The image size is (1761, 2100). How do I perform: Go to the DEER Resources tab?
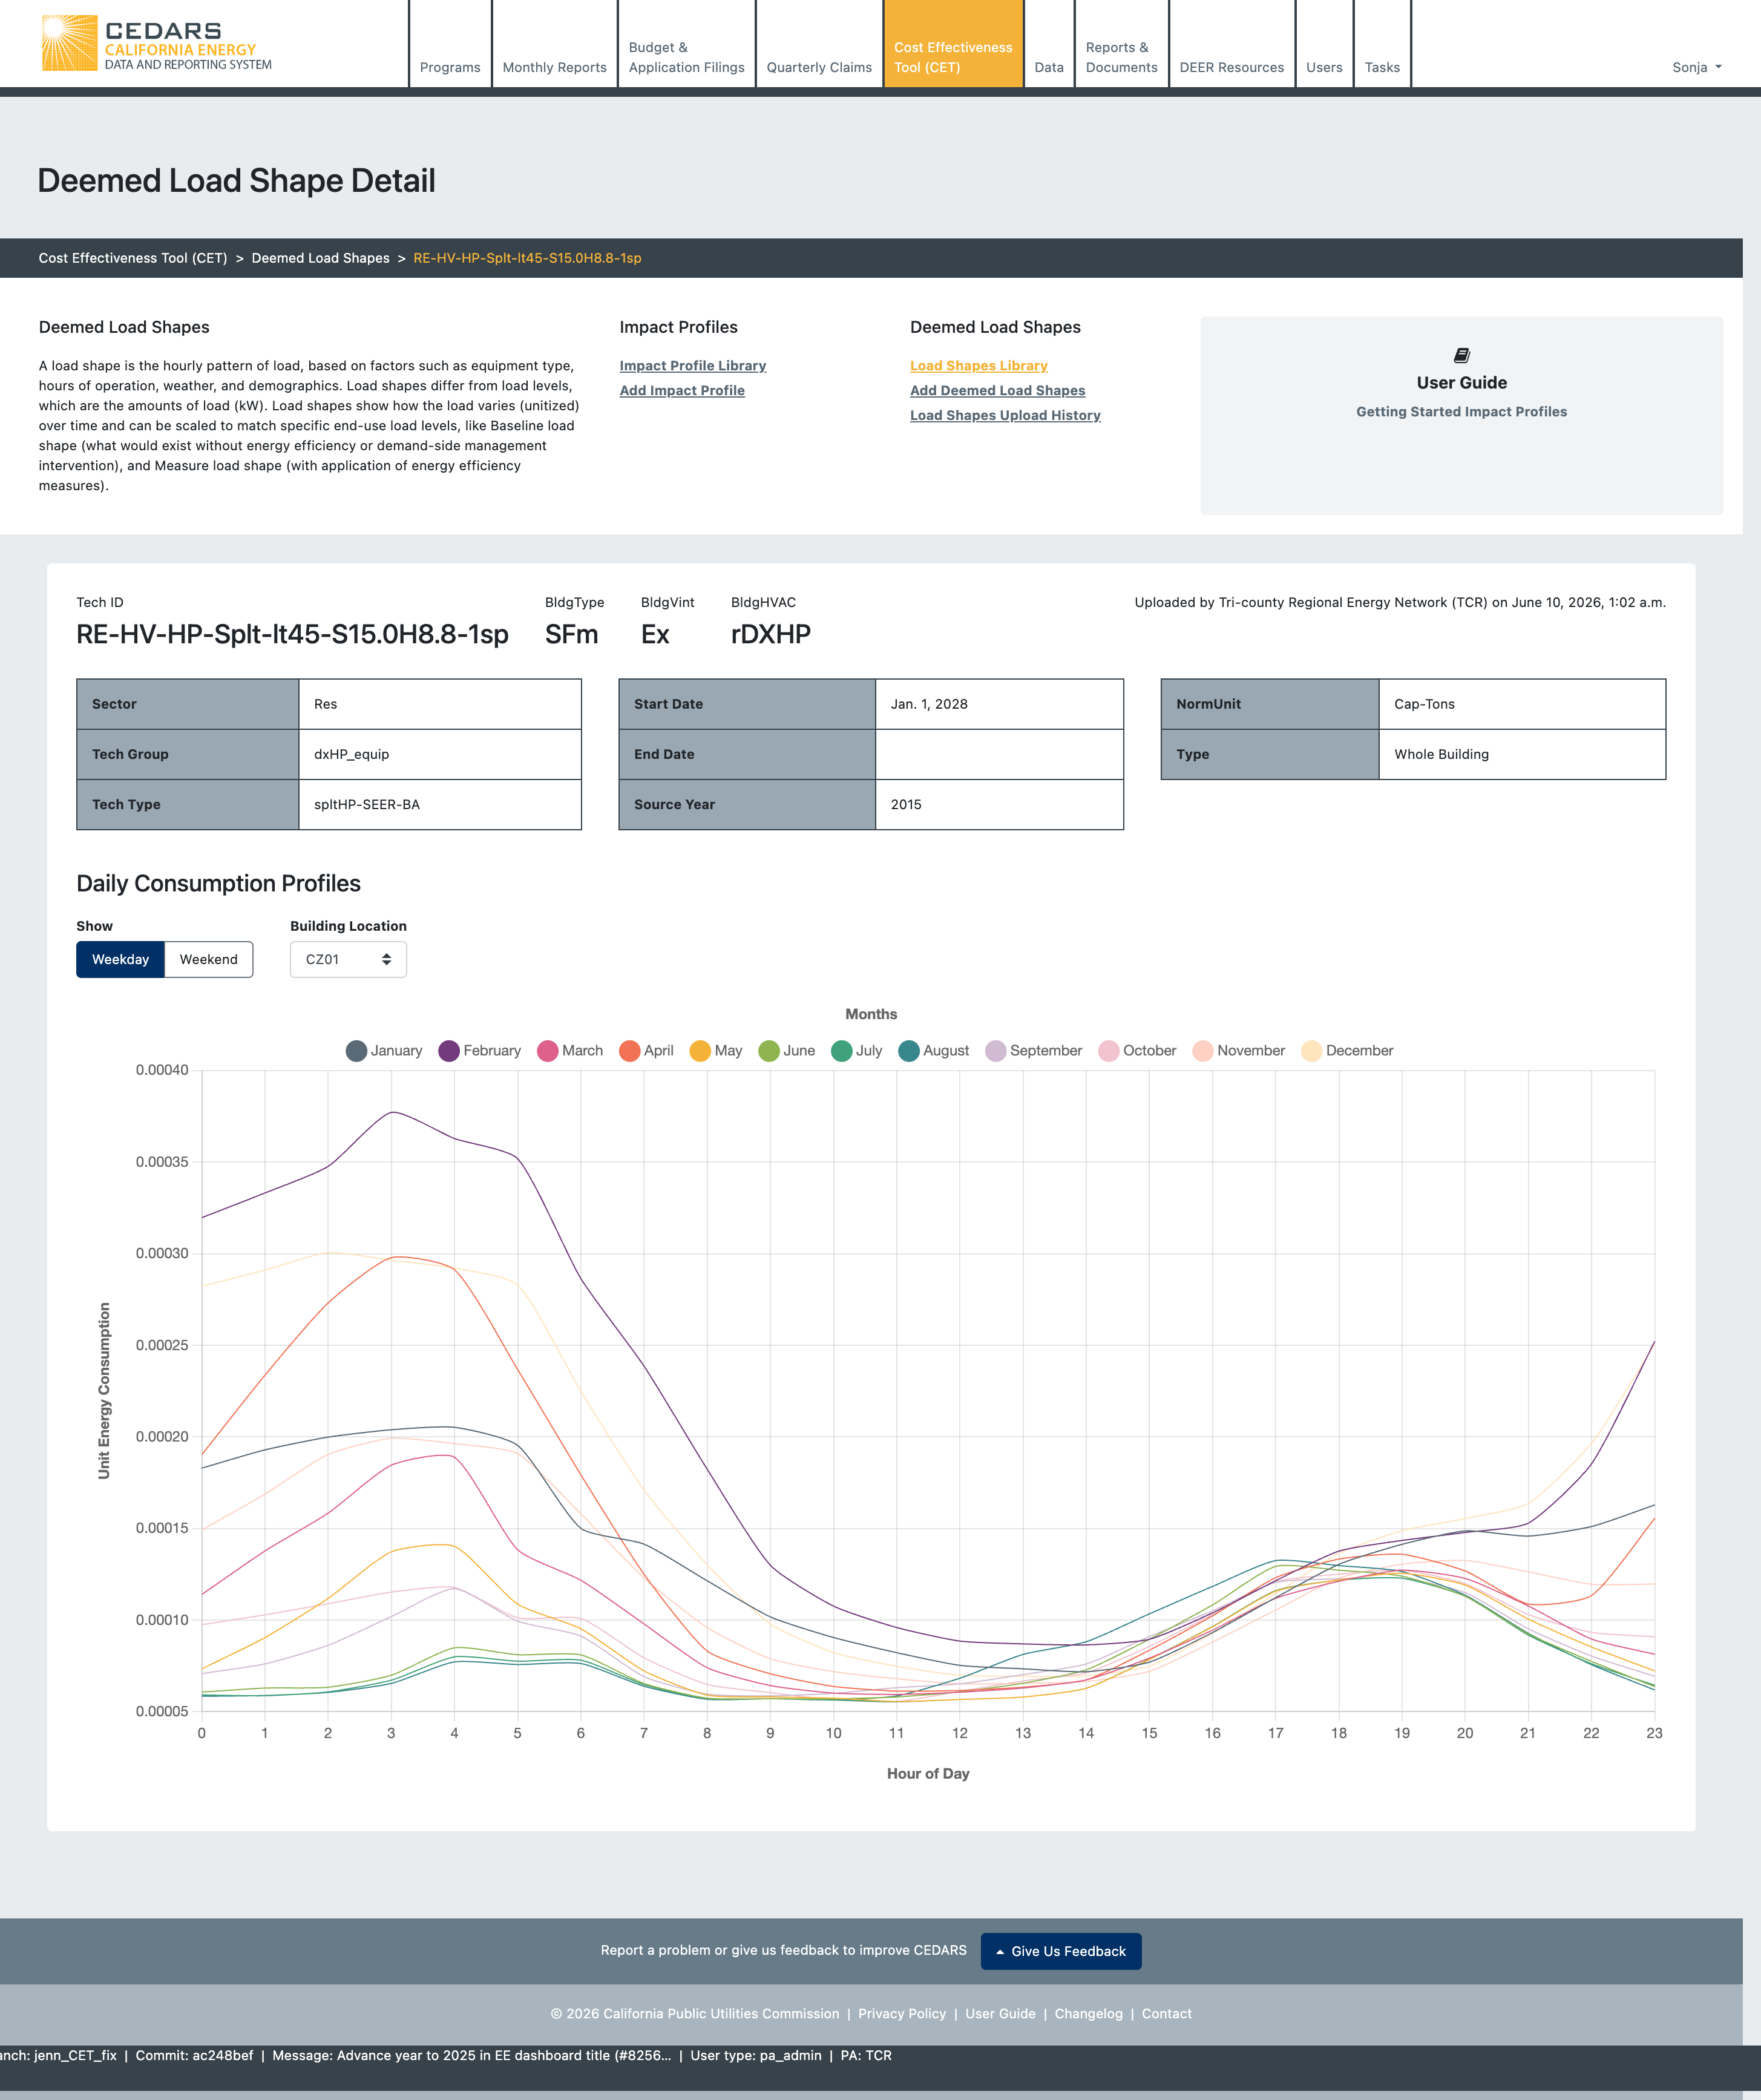(1231, 67)
